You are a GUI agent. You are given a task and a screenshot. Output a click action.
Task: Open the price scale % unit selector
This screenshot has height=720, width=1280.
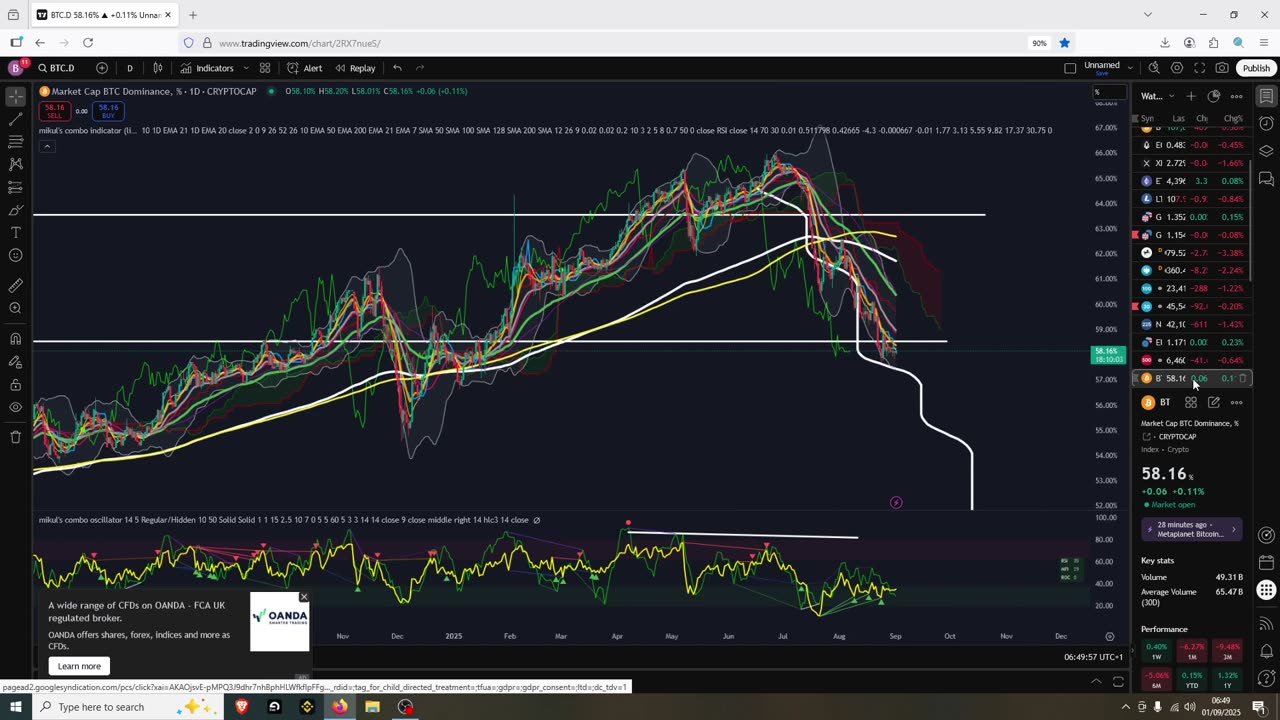click(x=1108, y=92)
